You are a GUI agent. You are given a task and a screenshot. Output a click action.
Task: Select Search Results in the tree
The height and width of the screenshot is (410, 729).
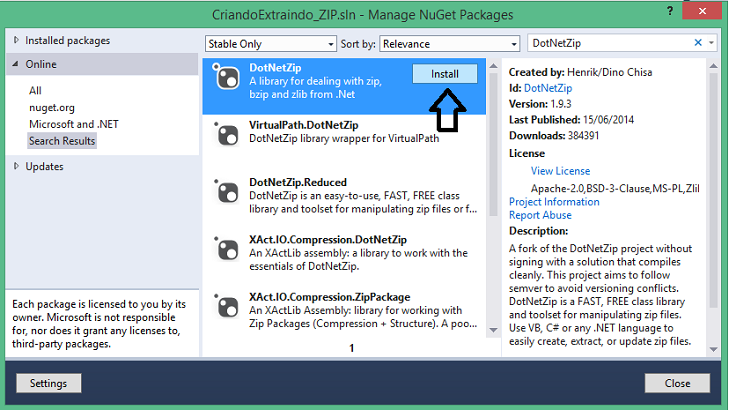click(x=62, y=141)
